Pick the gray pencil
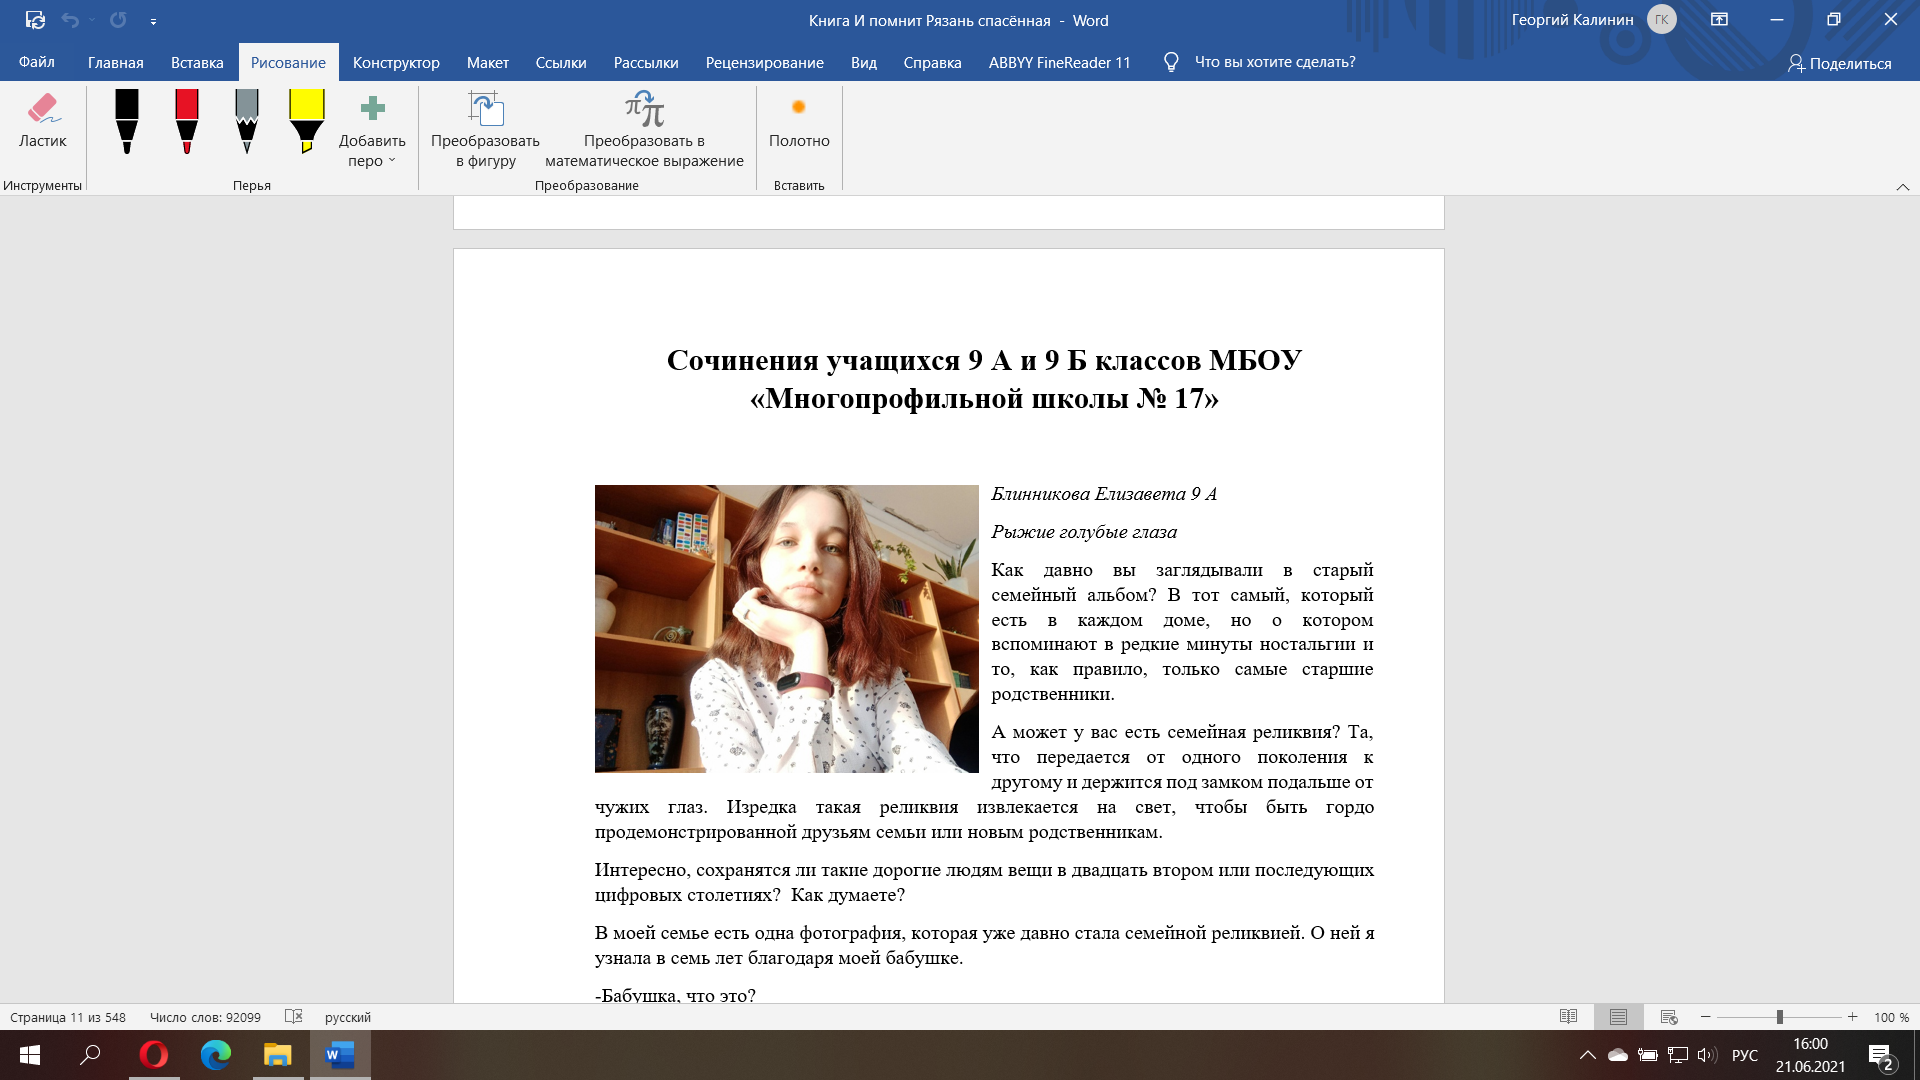Screen dimensions: 1920x1080 coord(247,122)
